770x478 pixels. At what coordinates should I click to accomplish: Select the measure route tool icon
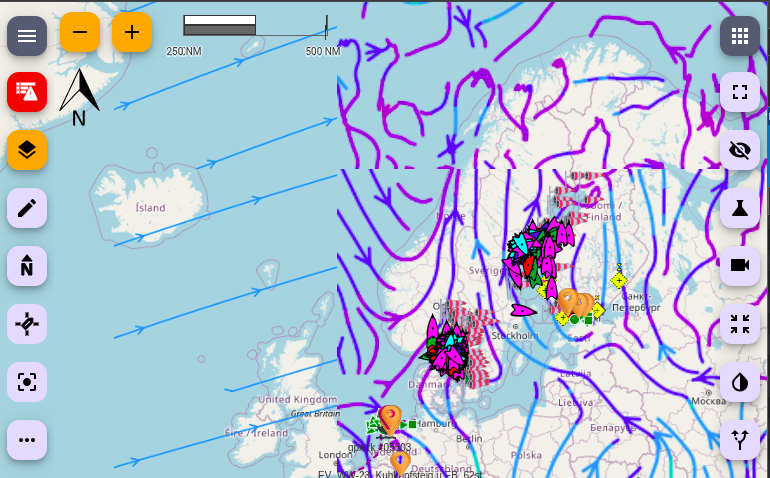coord(27,324)
